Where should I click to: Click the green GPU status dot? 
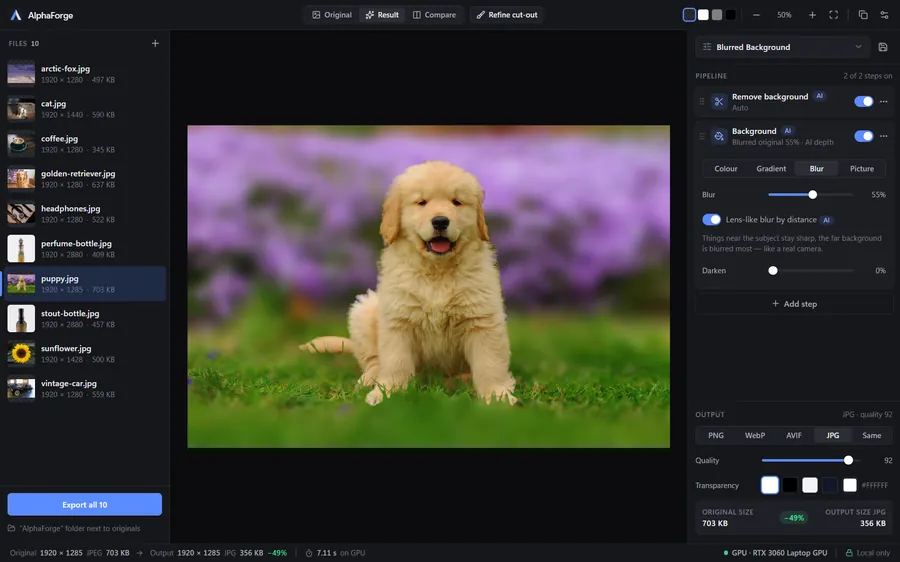click(x=726, y=553)
